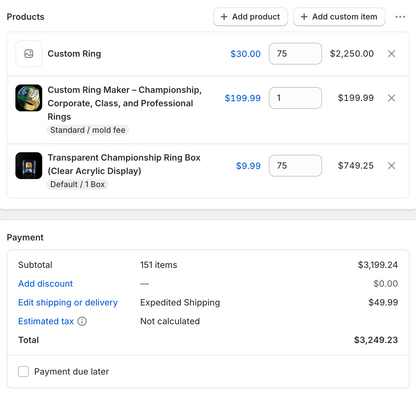Select the Custom Ring Maker product title
This screenshot has height=393, width=416.
click(125, 103)
